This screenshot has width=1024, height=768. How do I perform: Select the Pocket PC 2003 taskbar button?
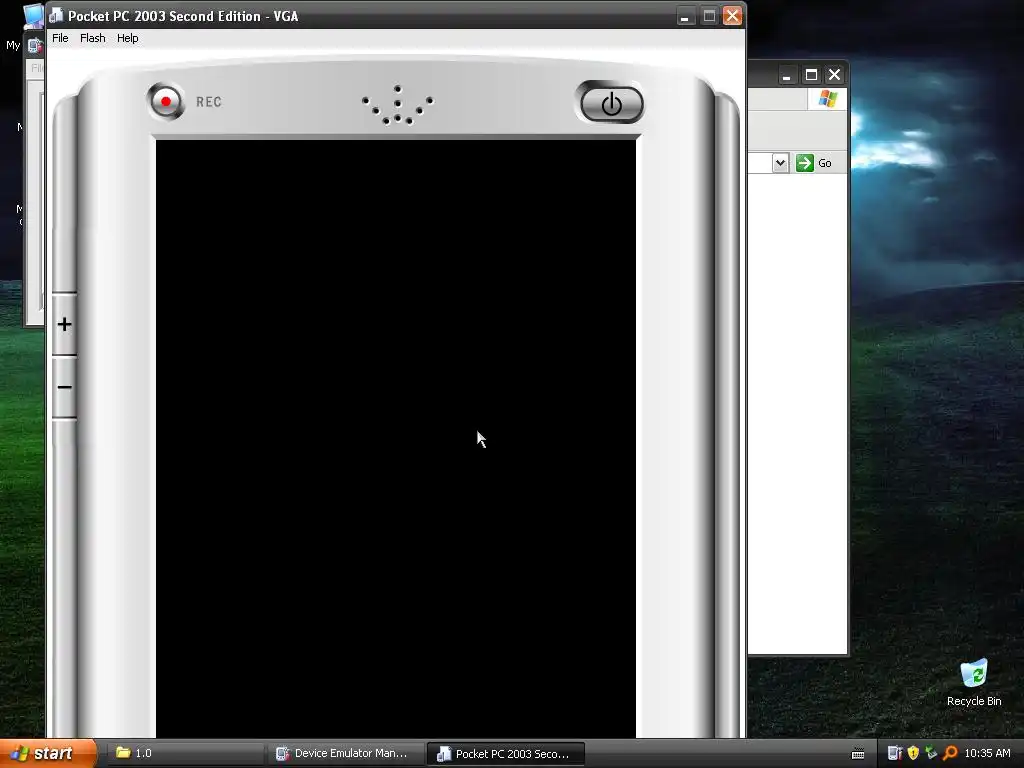pyautogui.click(x=505, y=754)
